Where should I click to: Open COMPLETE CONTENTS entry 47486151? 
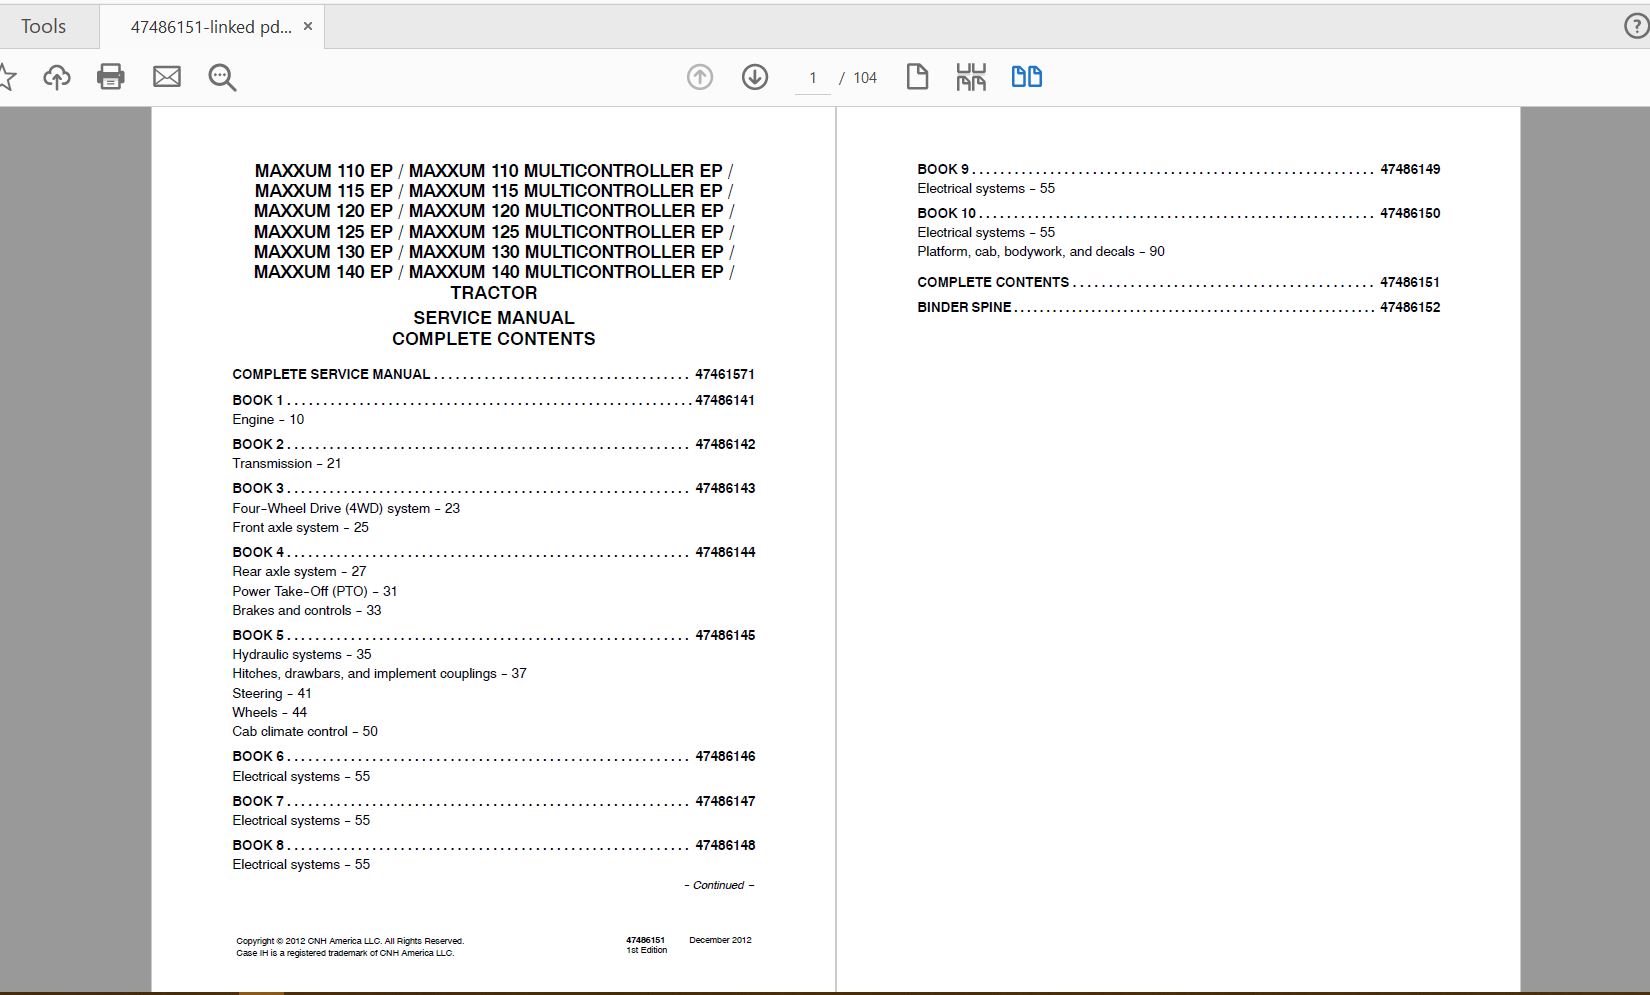point(1179,282)
